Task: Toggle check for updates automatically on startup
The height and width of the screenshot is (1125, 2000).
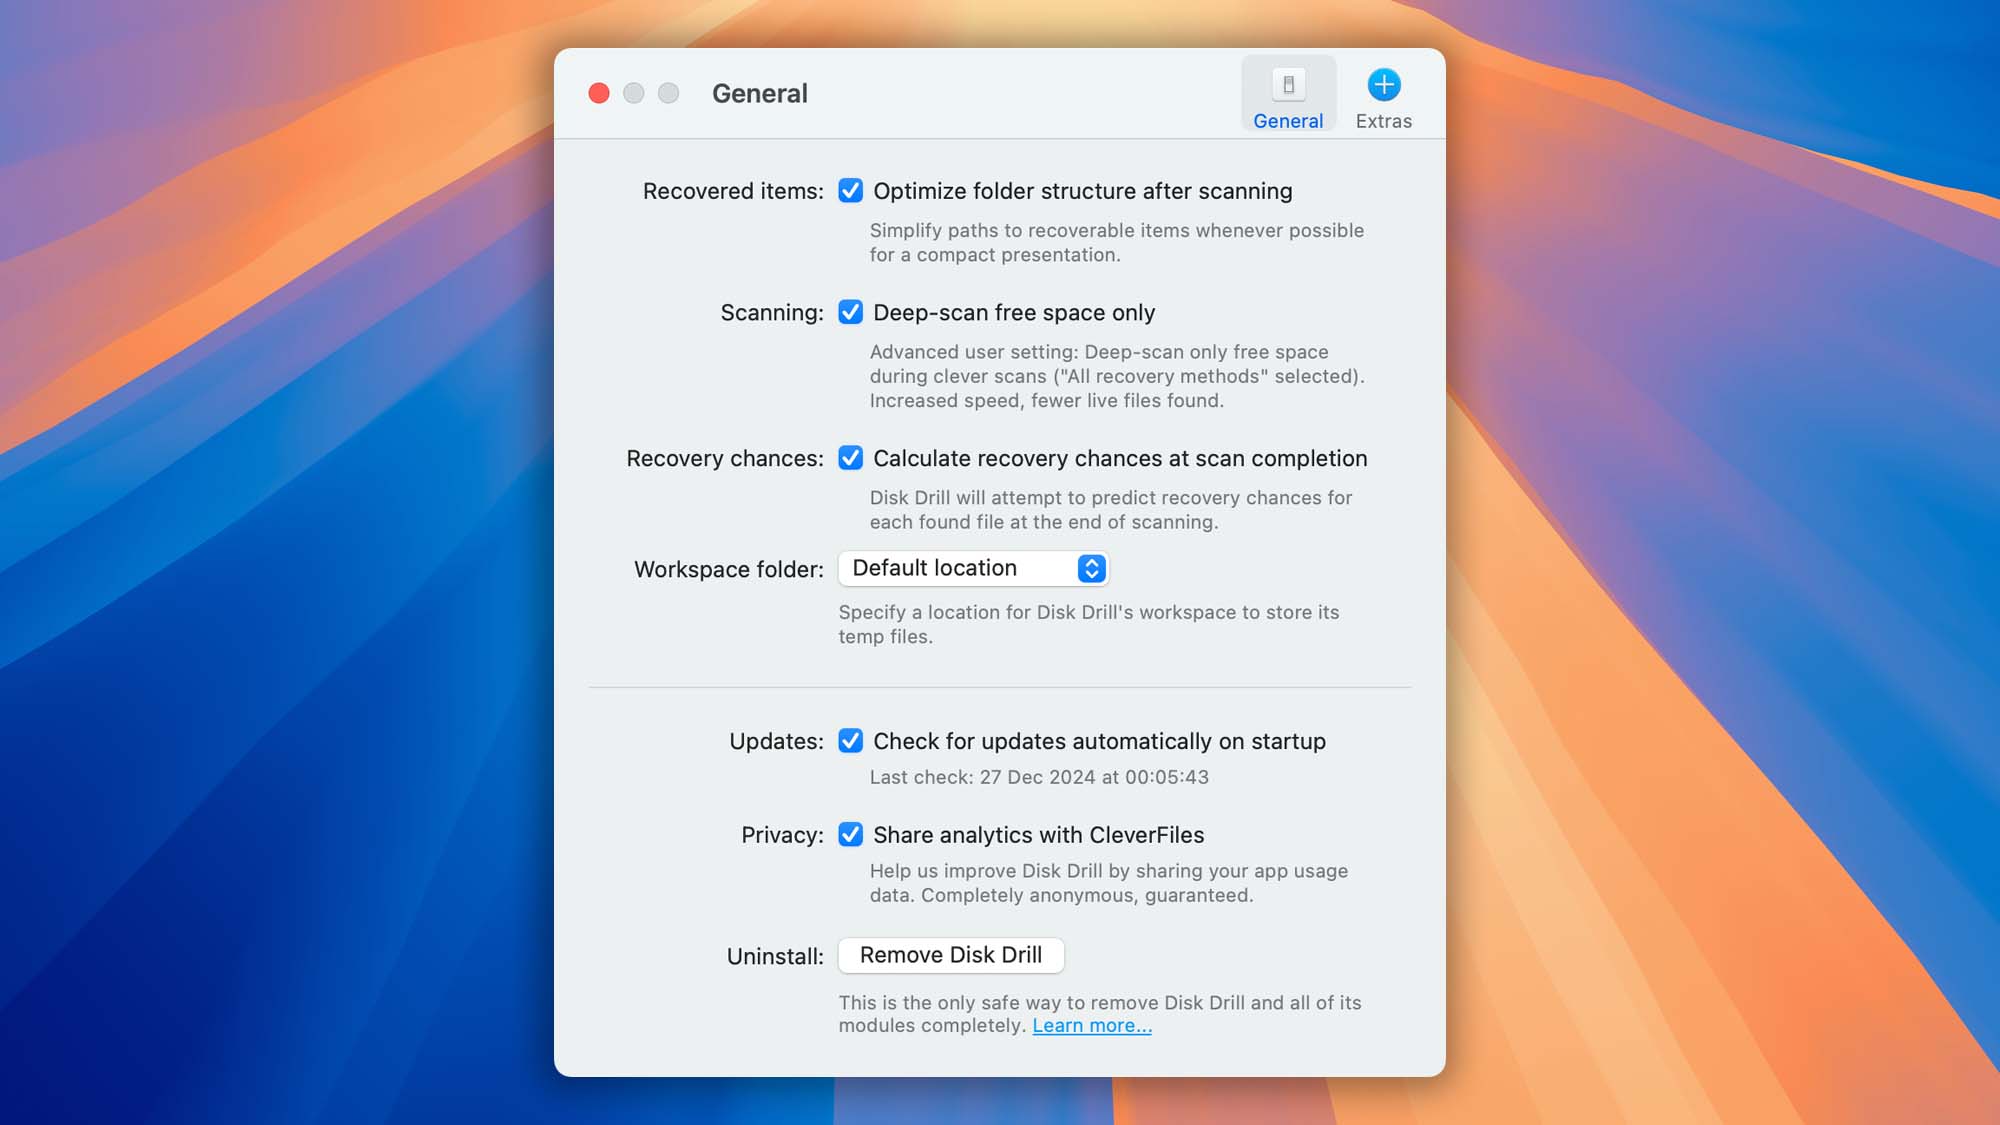Action: pos(850,740)
